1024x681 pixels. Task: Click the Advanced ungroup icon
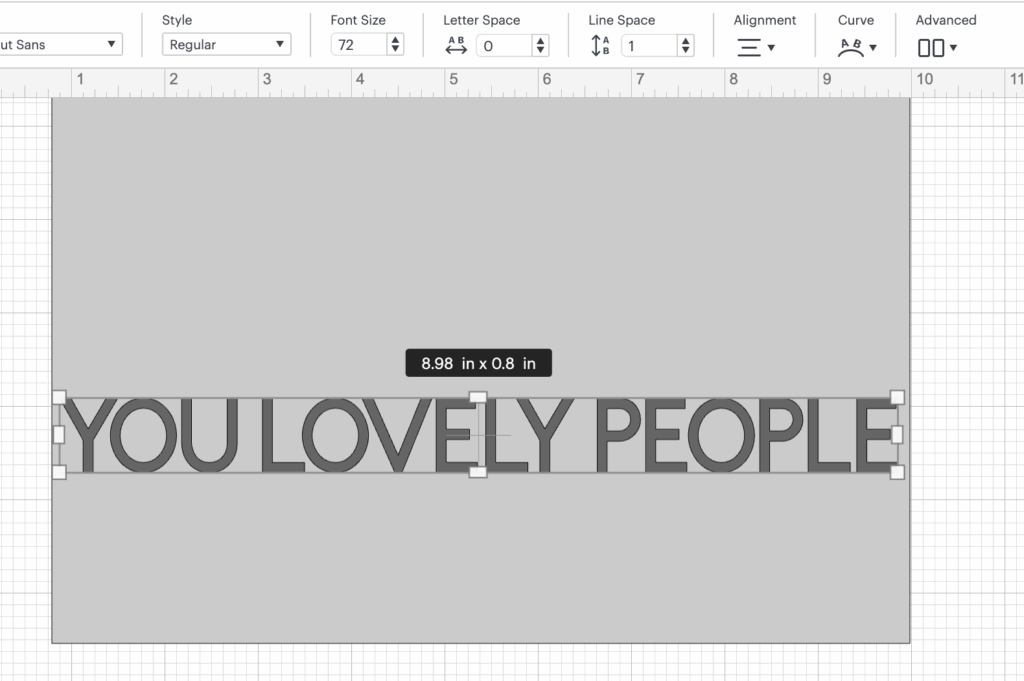pyautogui.click(x=936, y=47)
